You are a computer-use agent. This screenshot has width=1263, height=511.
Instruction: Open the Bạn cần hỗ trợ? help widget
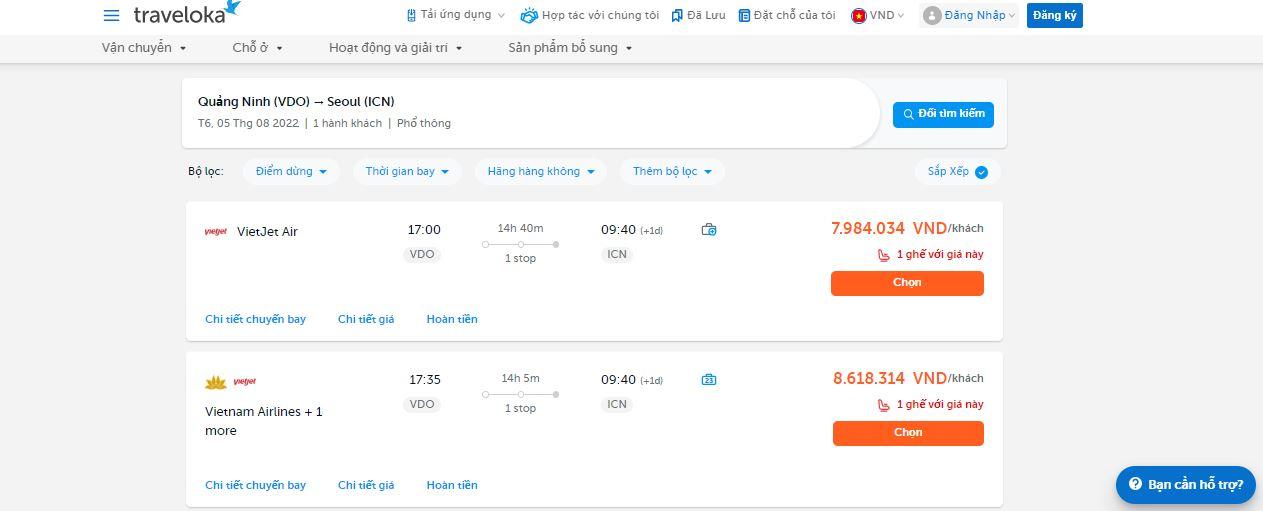click(1185, 484)
